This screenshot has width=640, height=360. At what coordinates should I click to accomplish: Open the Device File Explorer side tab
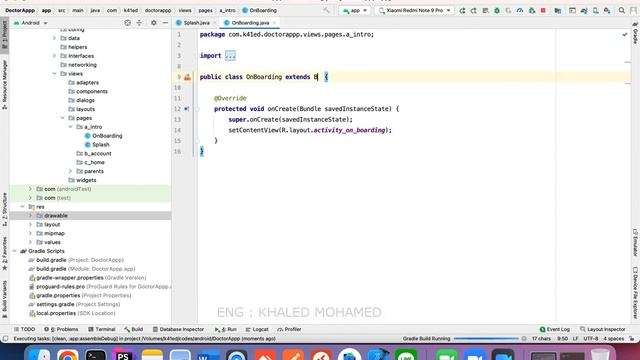pos(635,293)
